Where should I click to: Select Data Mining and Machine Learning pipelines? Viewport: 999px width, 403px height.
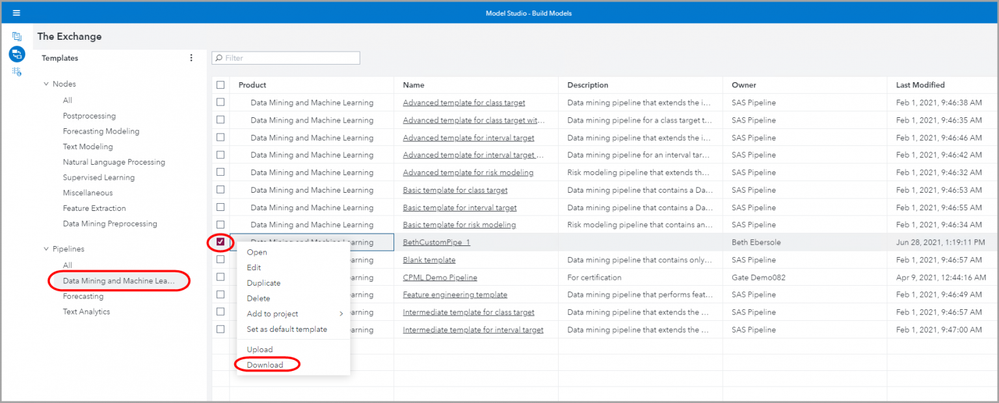118,281
